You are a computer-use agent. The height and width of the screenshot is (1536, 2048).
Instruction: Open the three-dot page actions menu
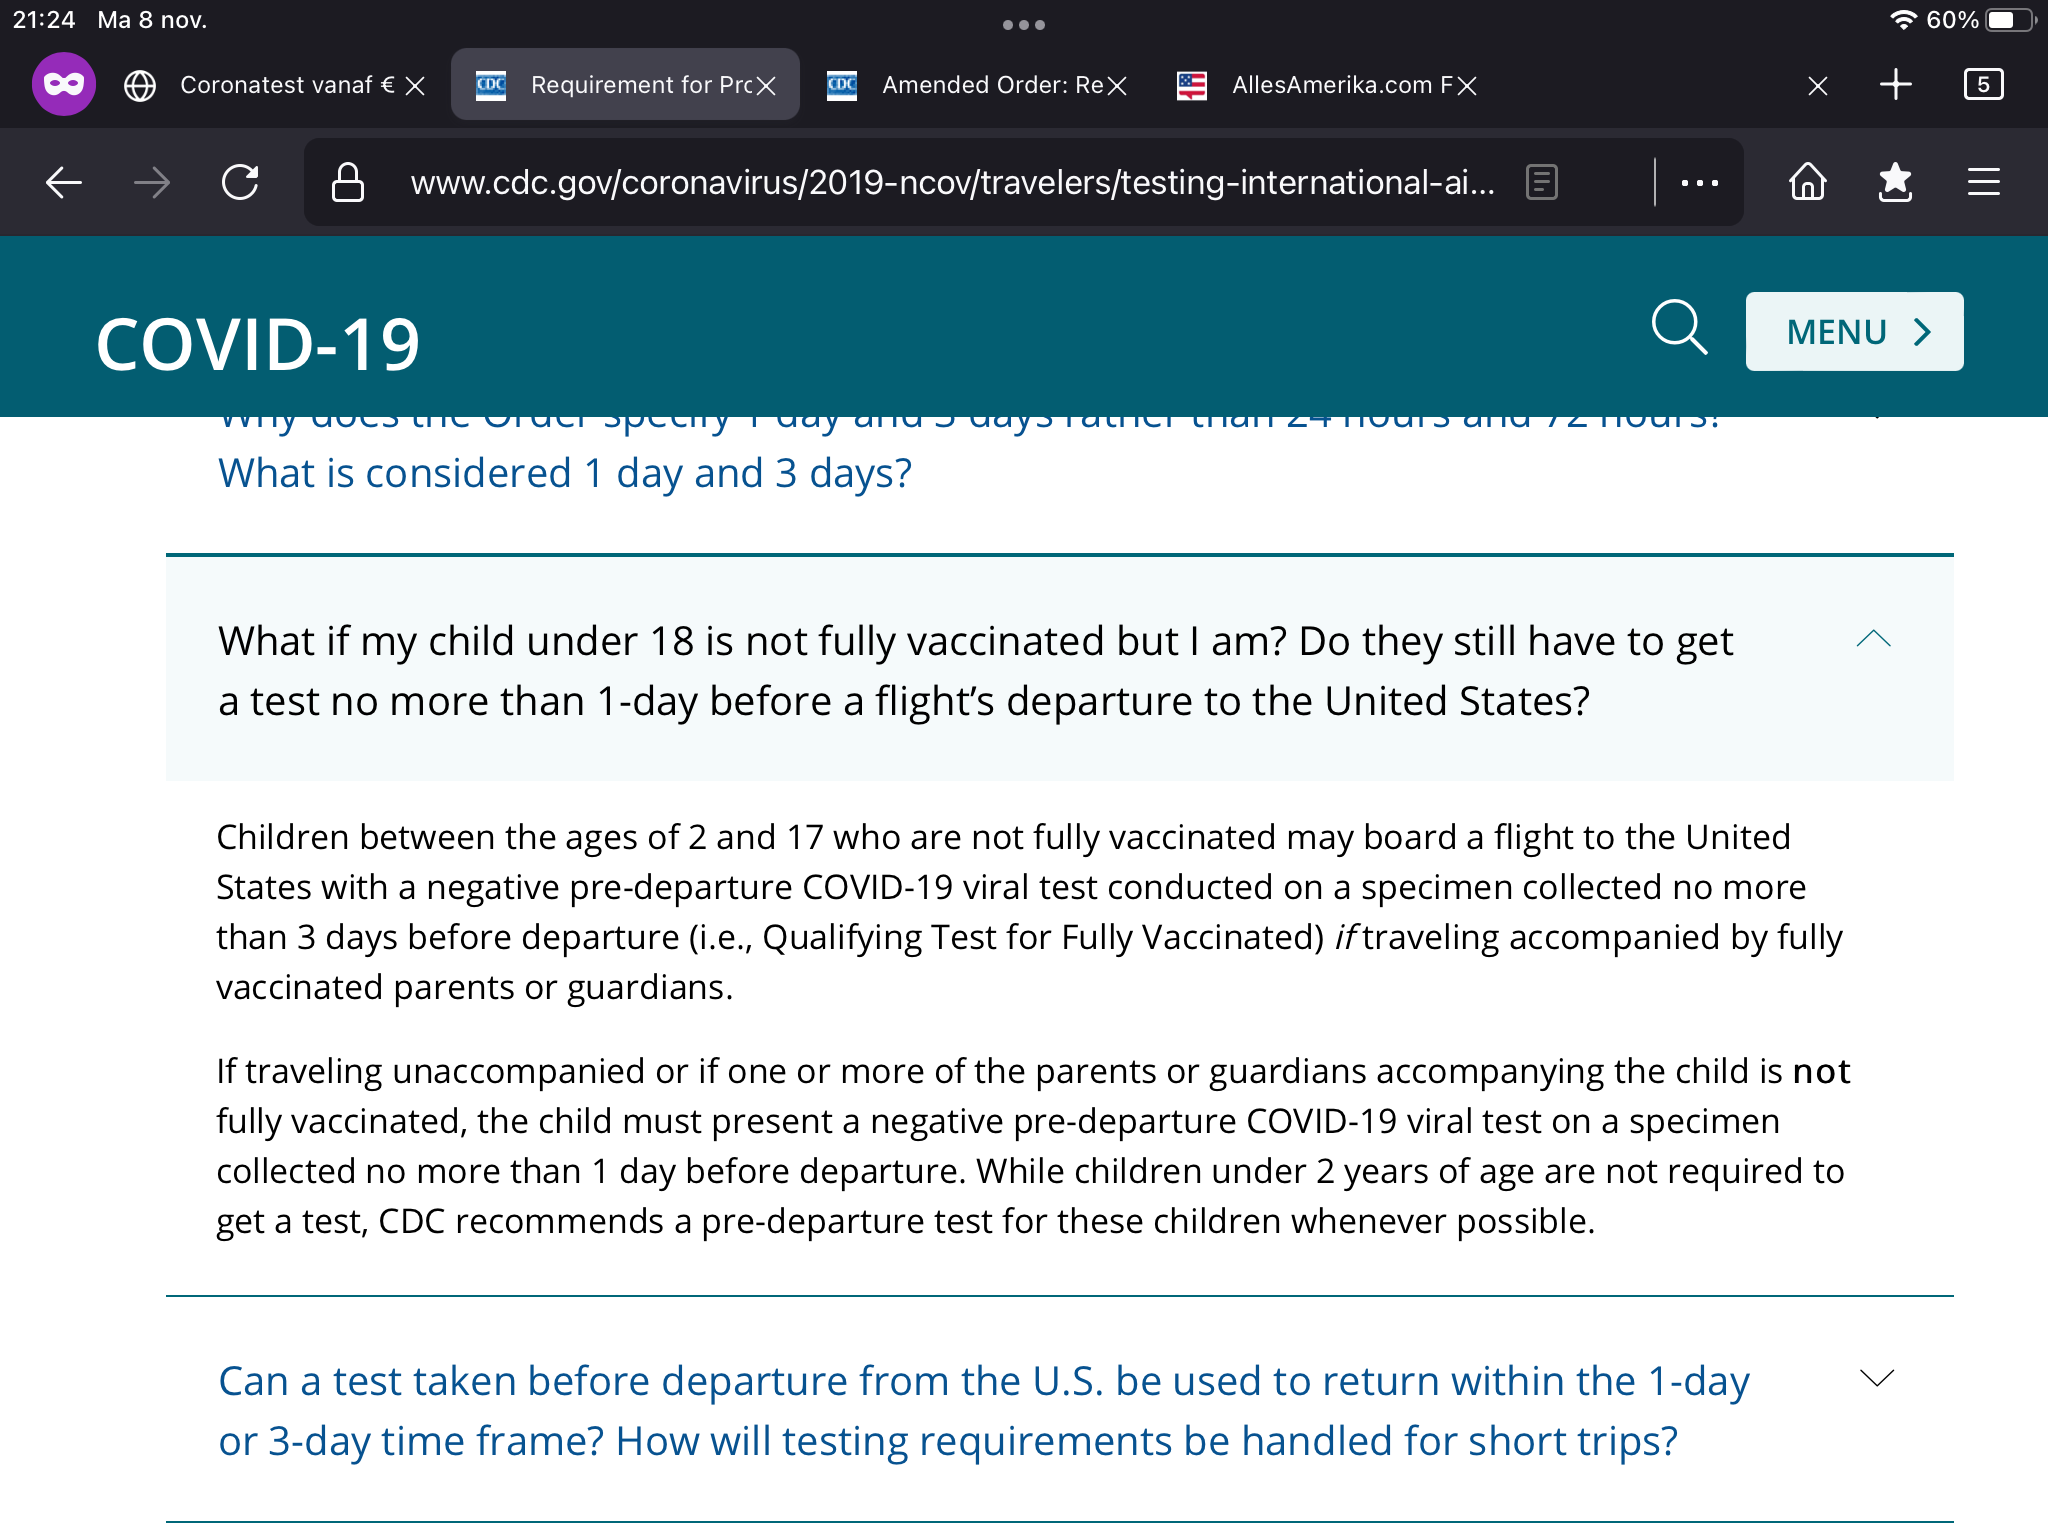[x=1699, y=182]
